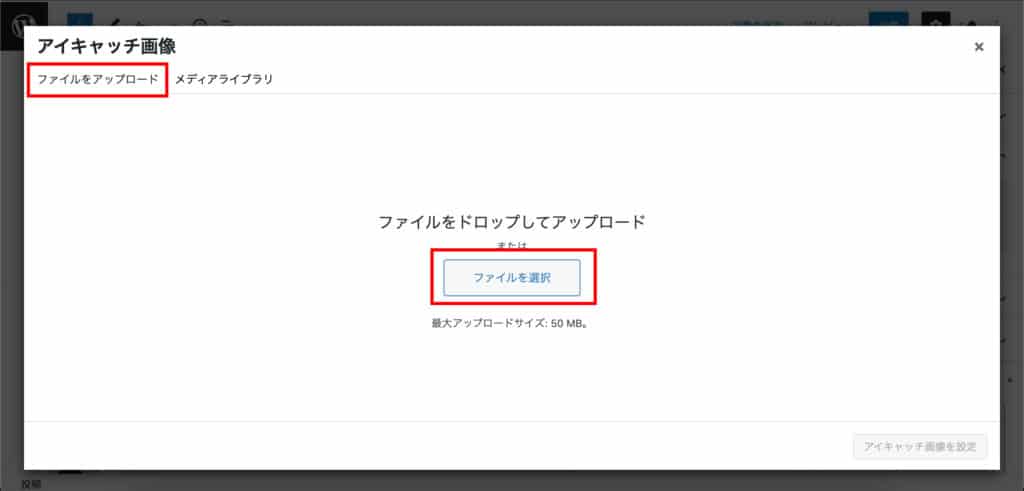Switch to the ファイルをアップロード tab

click(x=97, y=80)
